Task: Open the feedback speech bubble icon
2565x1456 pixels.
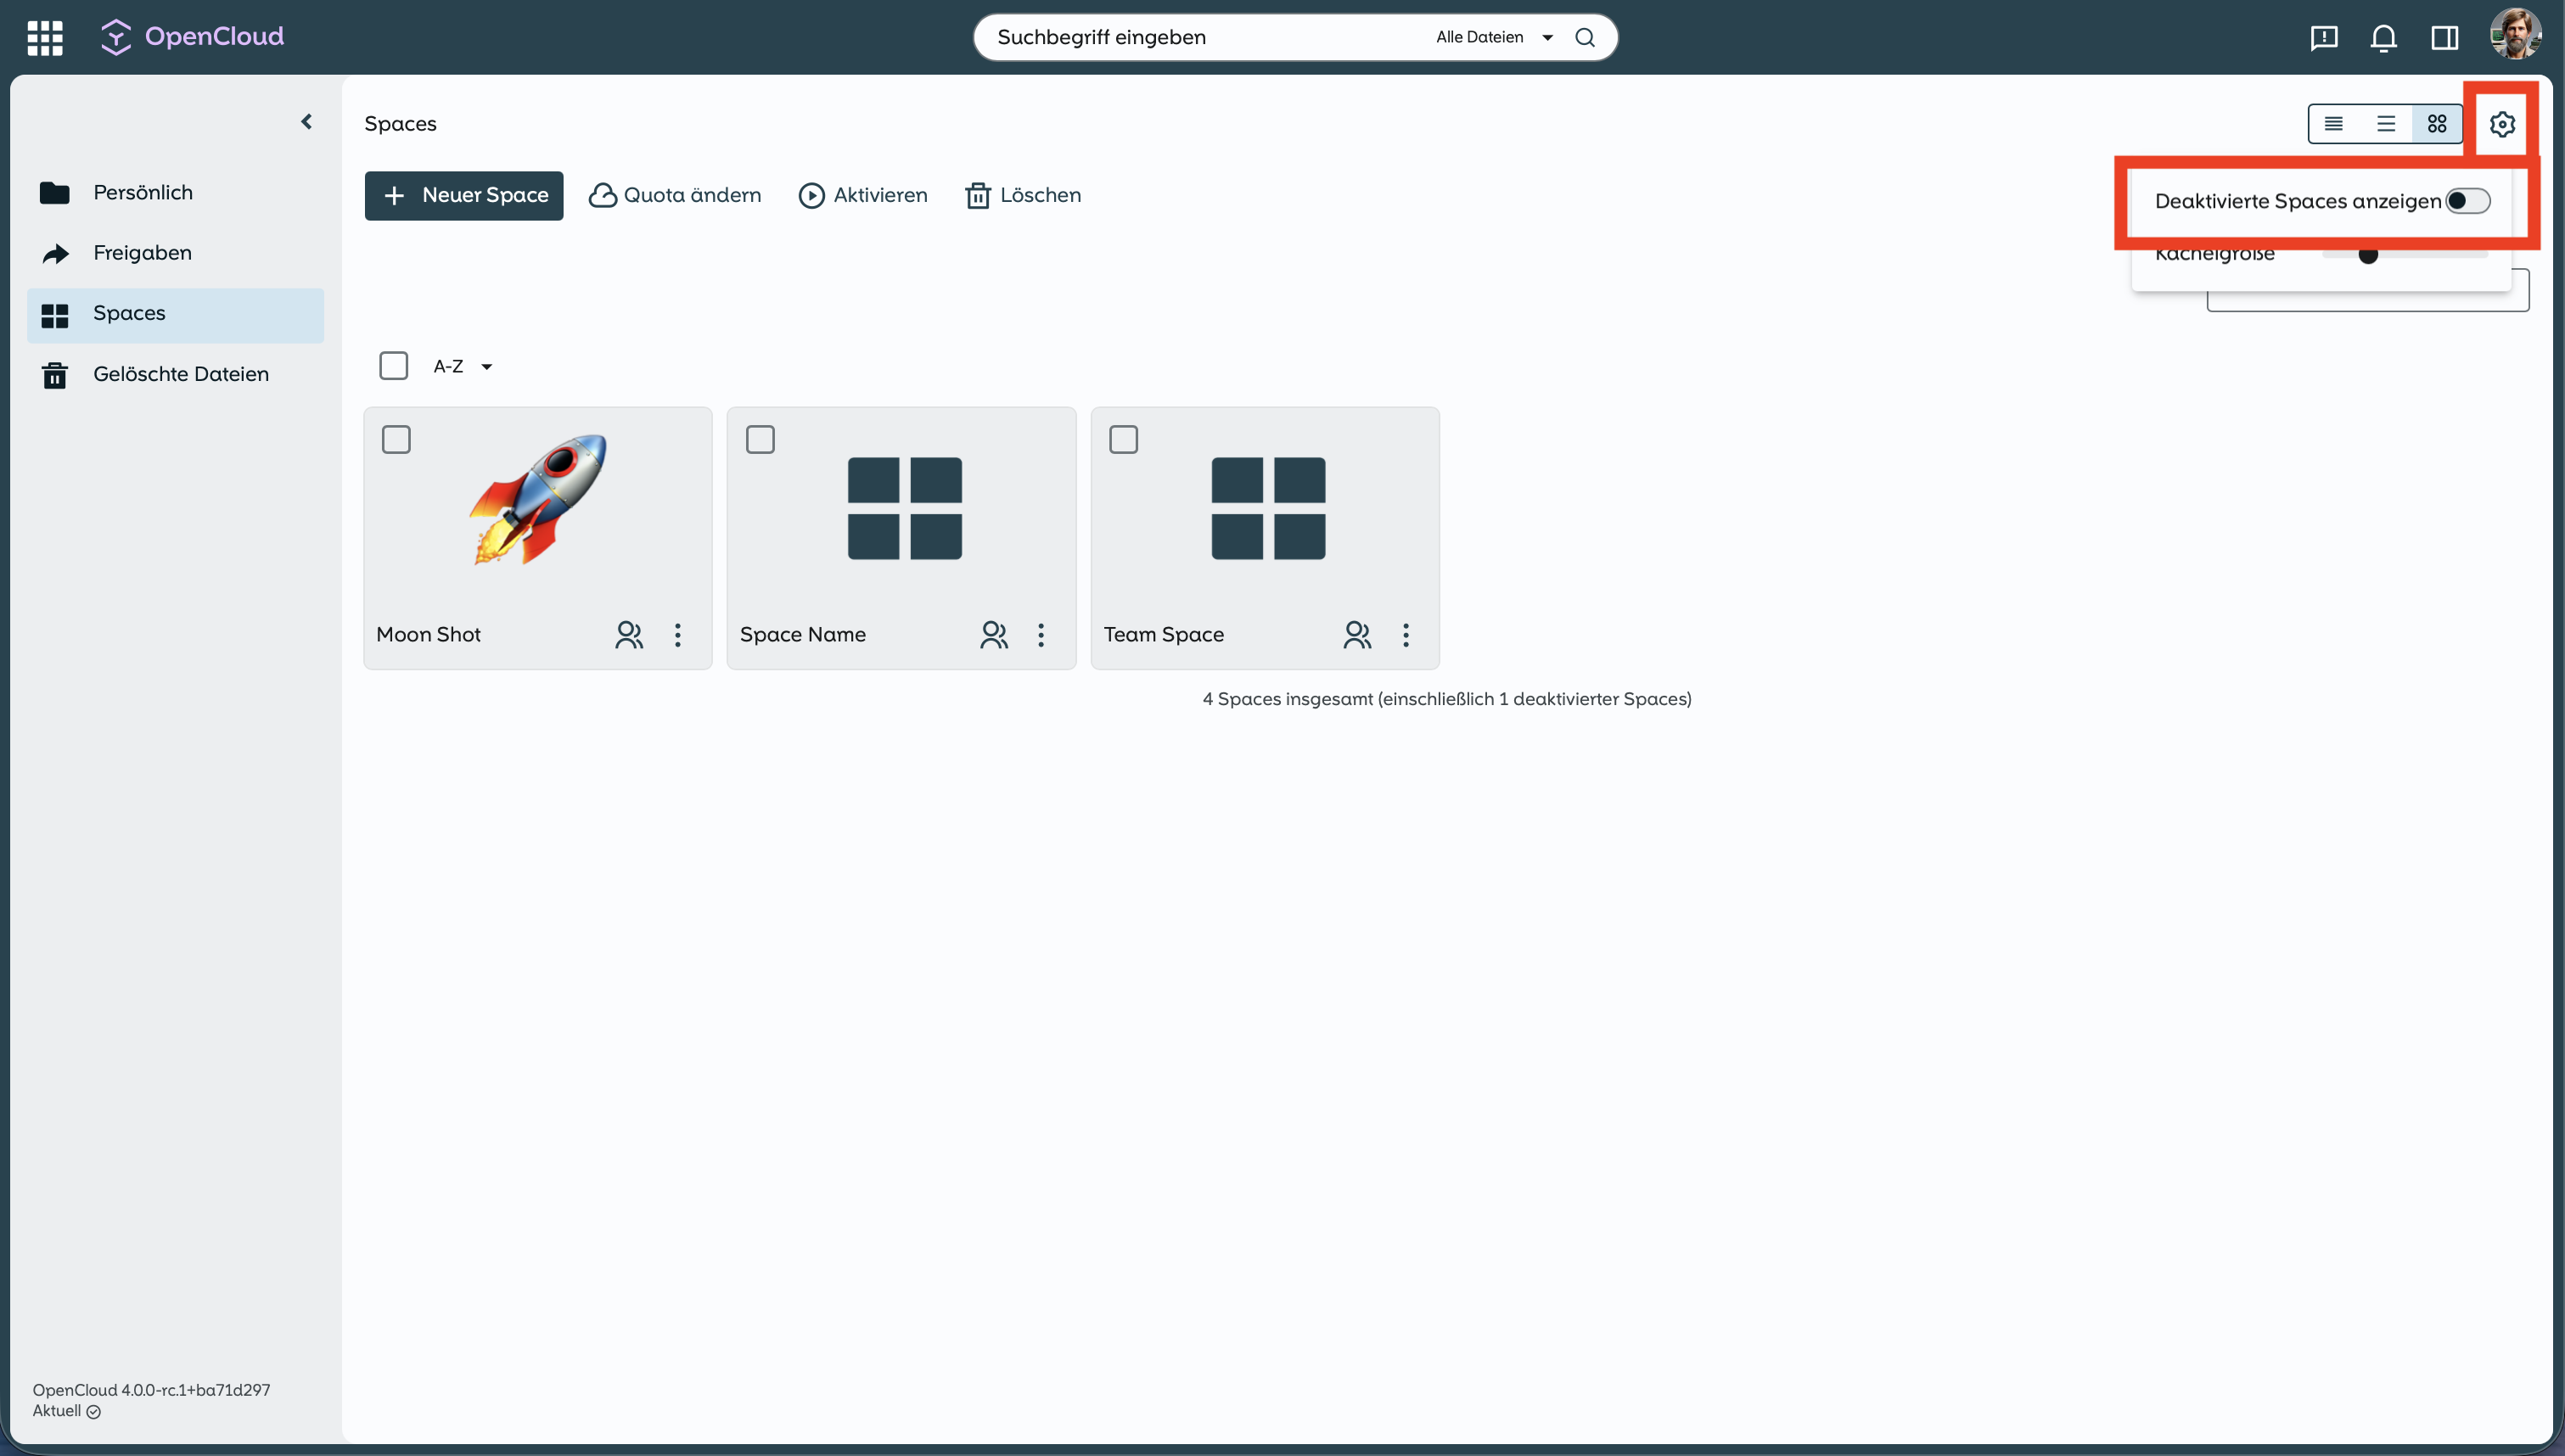Action: click(2323, 38)
